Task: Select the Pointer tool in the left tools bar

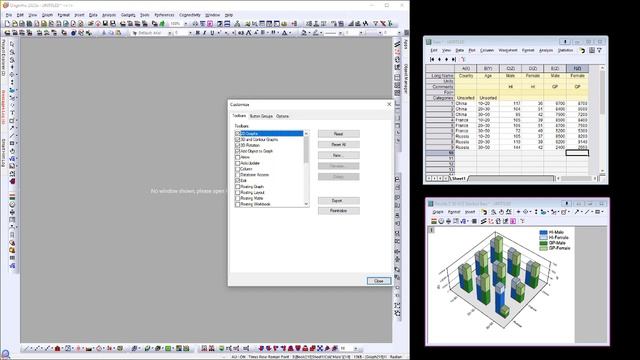Action: 12,44
